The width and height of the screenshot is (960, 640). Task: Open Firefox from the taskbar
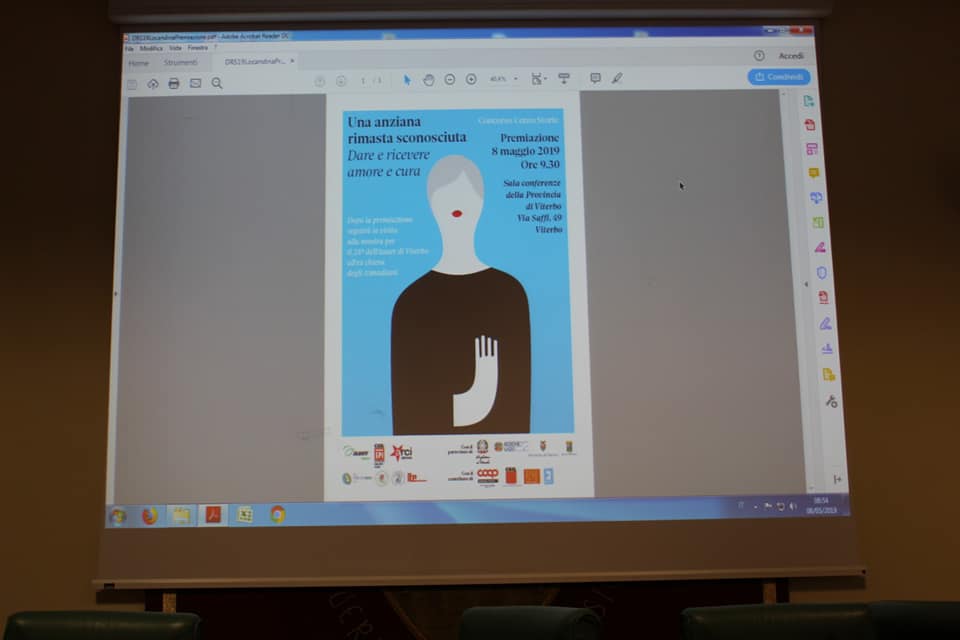(x=149, y=516)
